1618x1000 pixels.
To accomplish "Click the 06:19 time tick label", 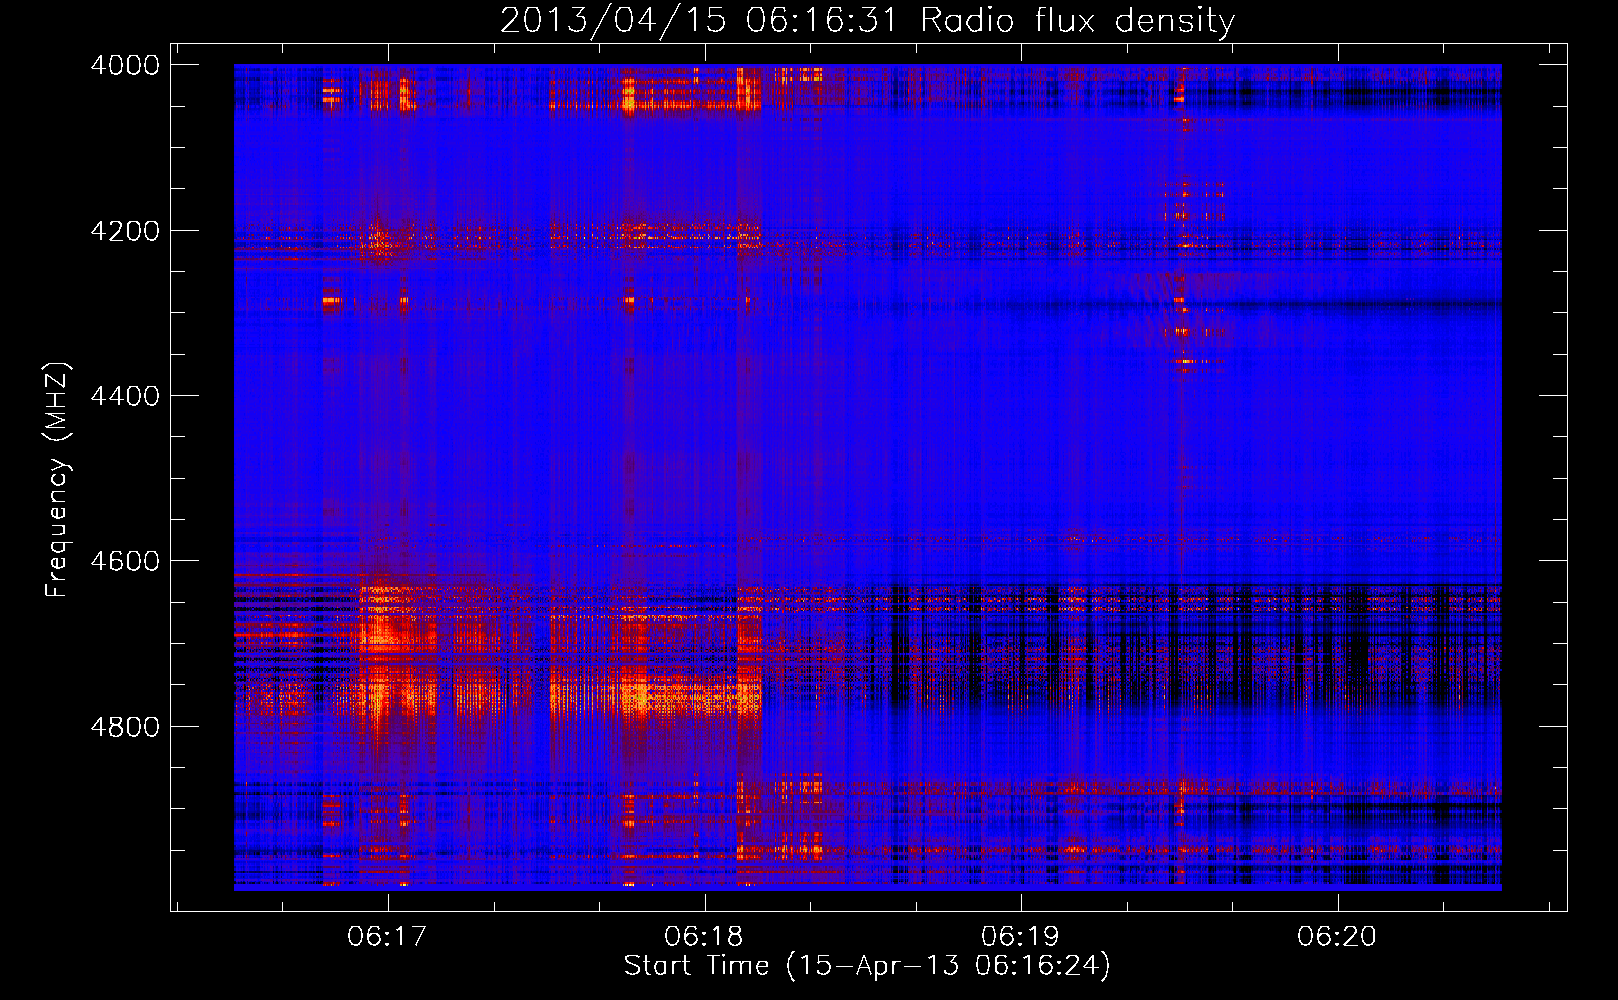I will point(1021,937).
